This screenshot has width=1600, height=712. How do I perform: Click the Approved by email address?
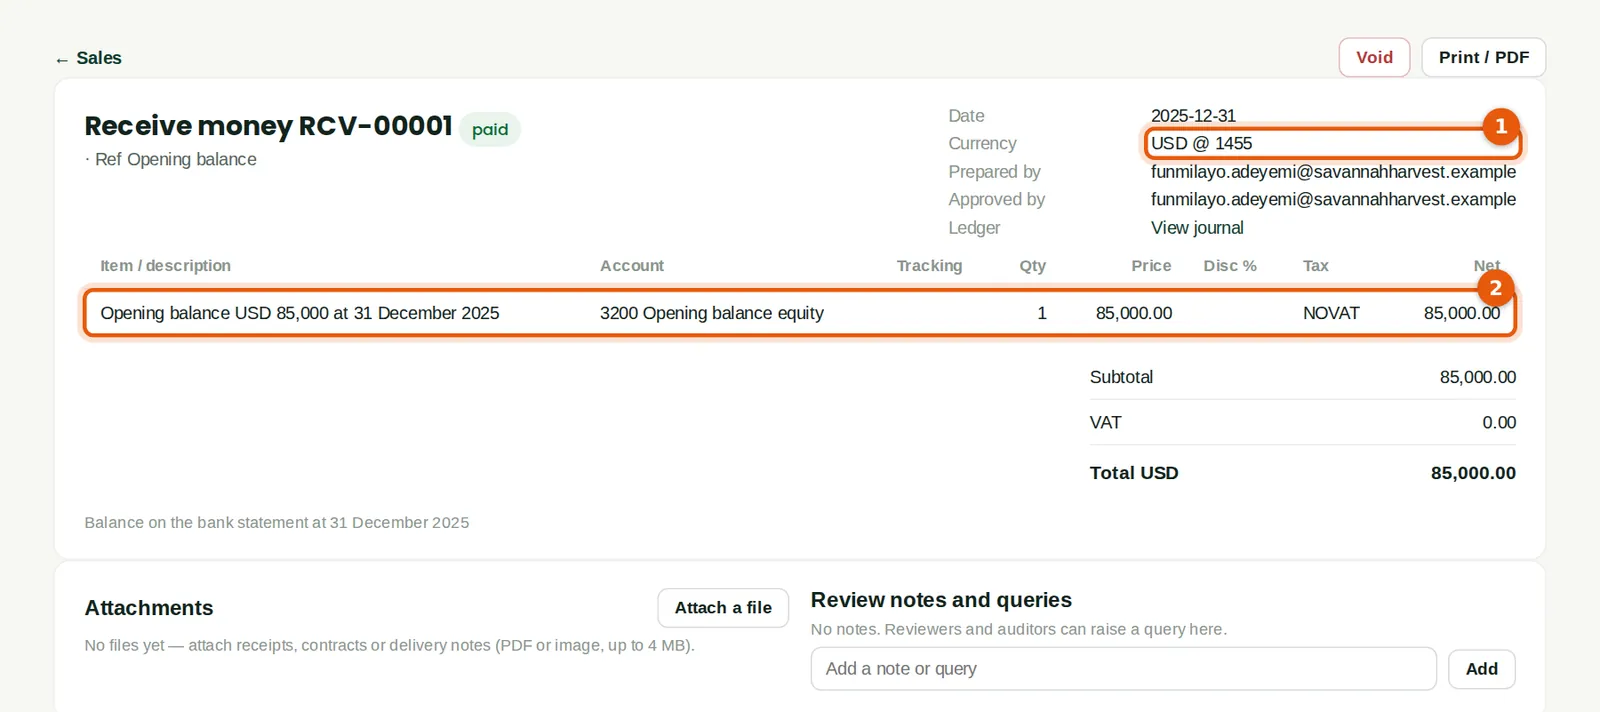(x=1333, y=200)
